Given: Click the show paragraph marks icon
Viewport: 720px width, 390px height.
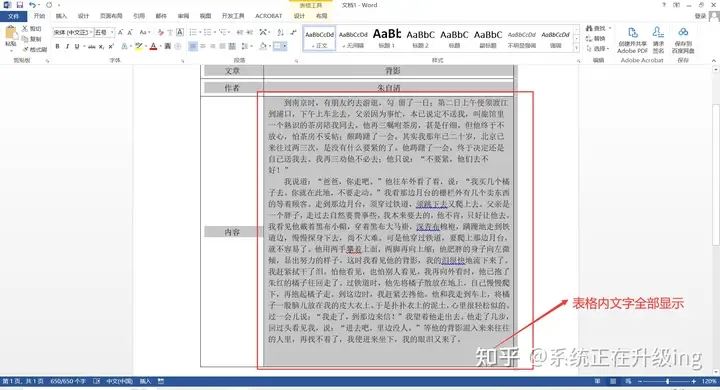Looking at the screenshot, I should tap(293, 32).
